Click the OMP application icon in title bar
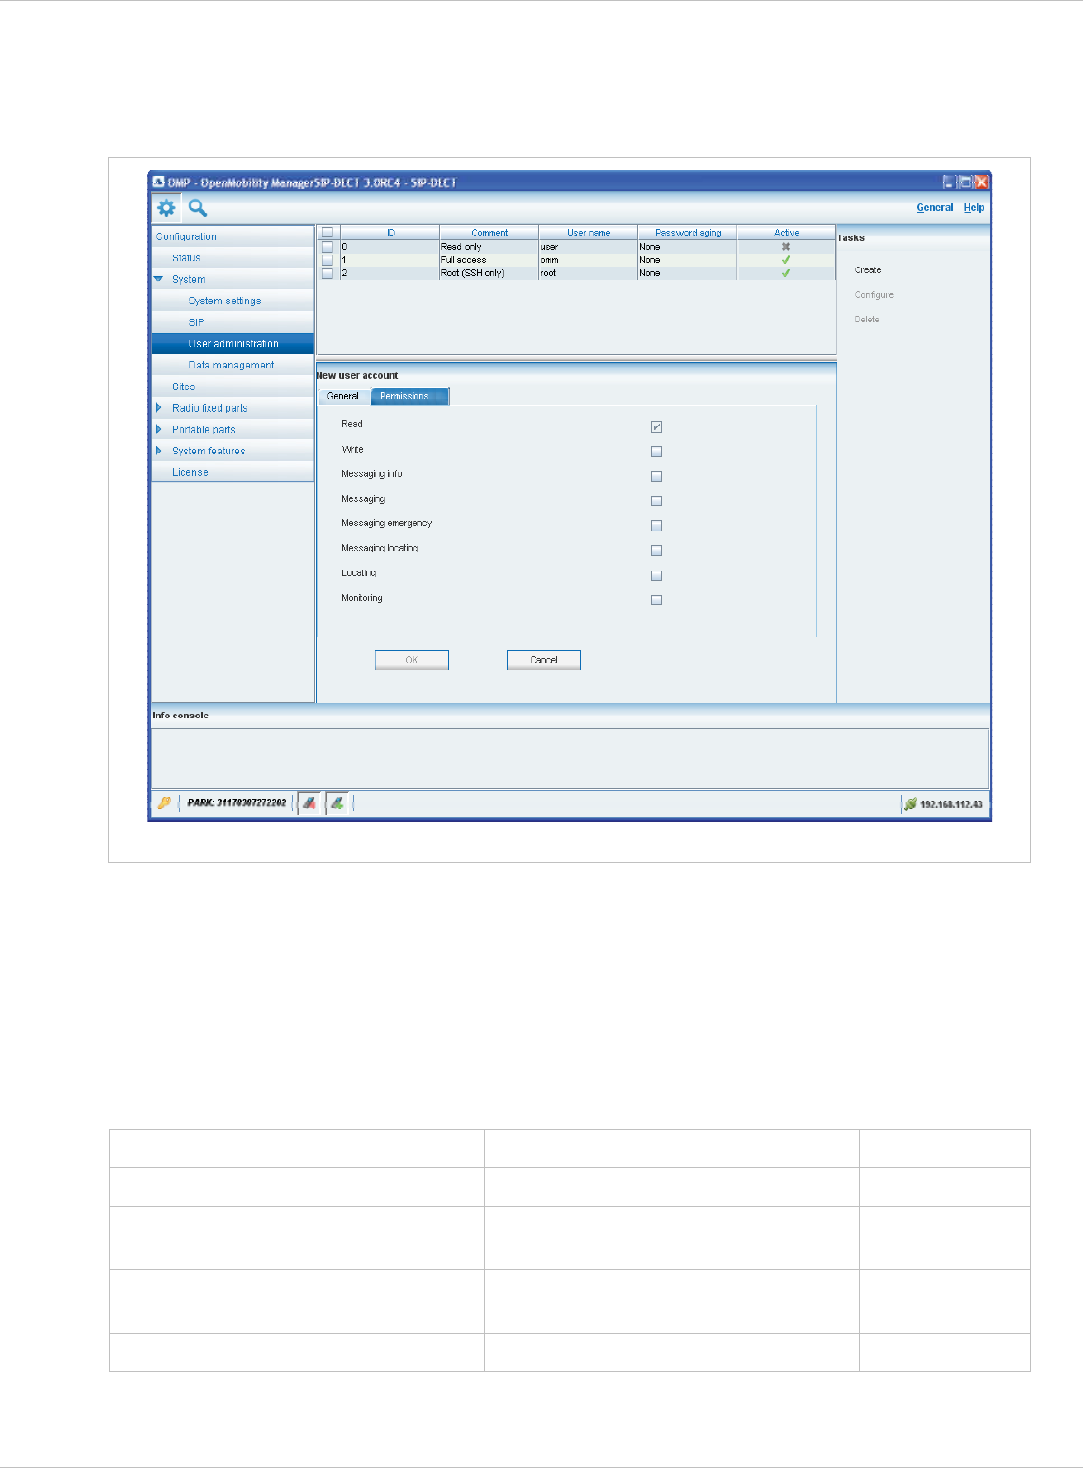The height and width of the screenshot is (1468, 1083). click(x=158, y=182)
